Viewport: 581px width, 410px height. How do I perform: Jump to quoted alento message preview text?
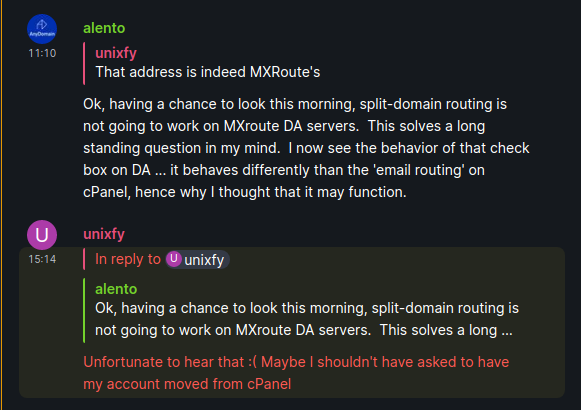point(307,319)
